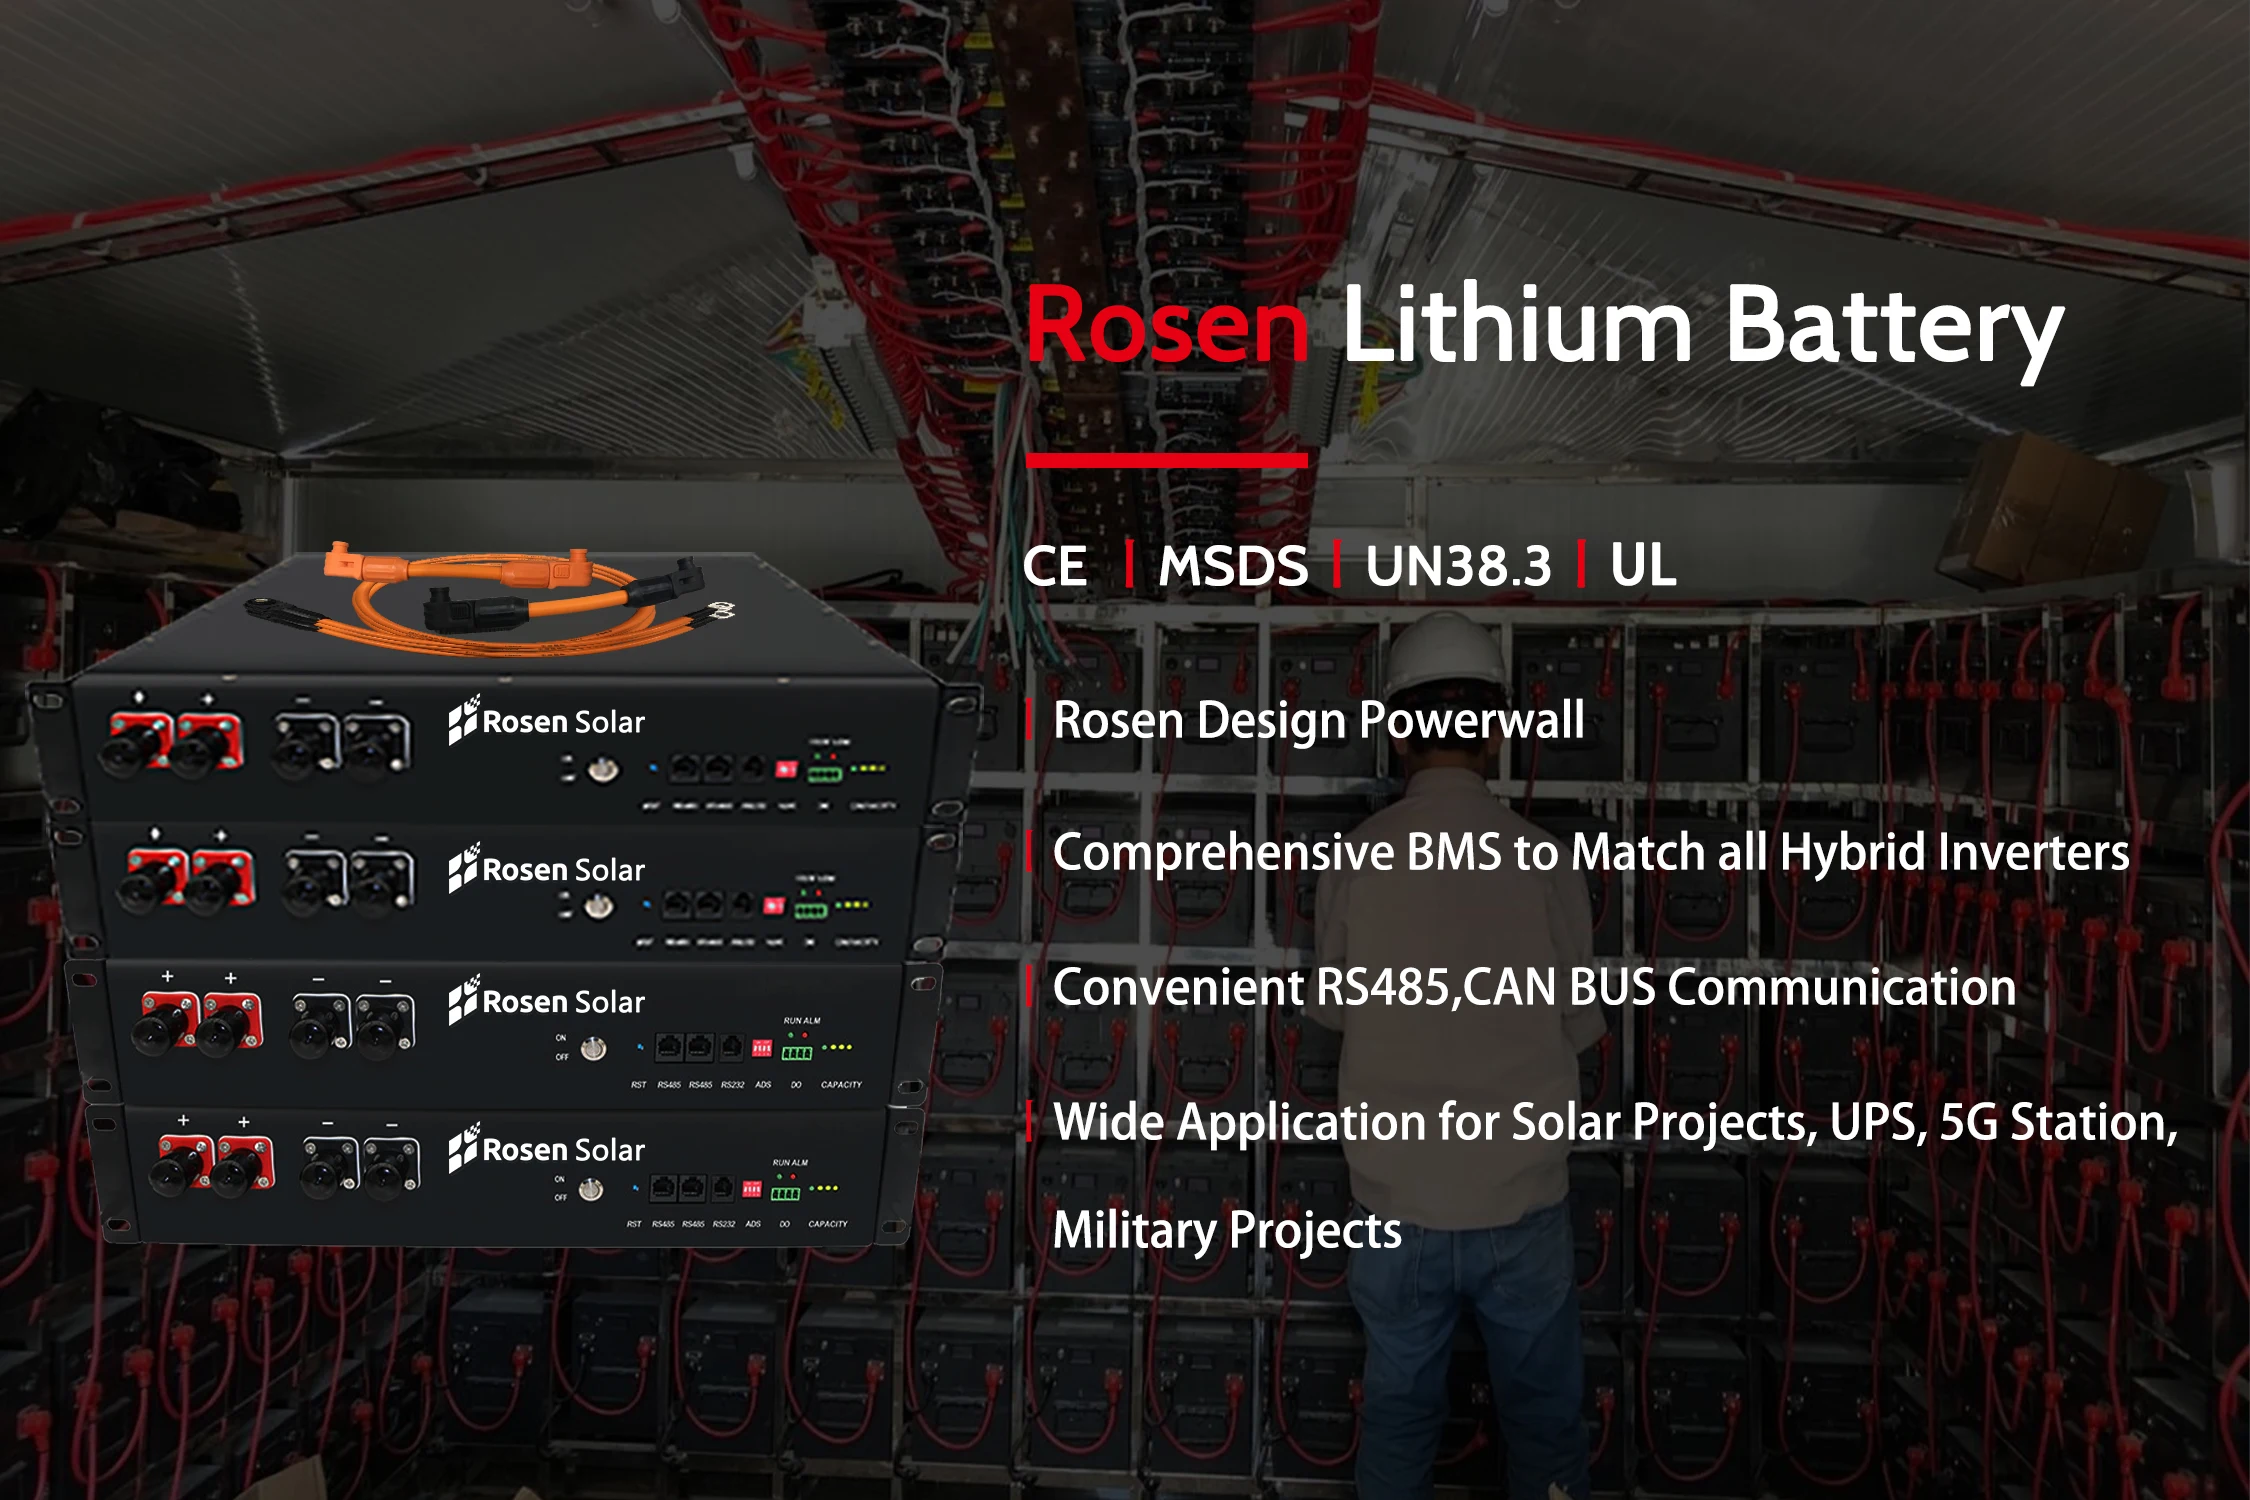
Task: Toggle the ON/OFF power switch
Action: pyautogui.click(x=593, y=1048)
